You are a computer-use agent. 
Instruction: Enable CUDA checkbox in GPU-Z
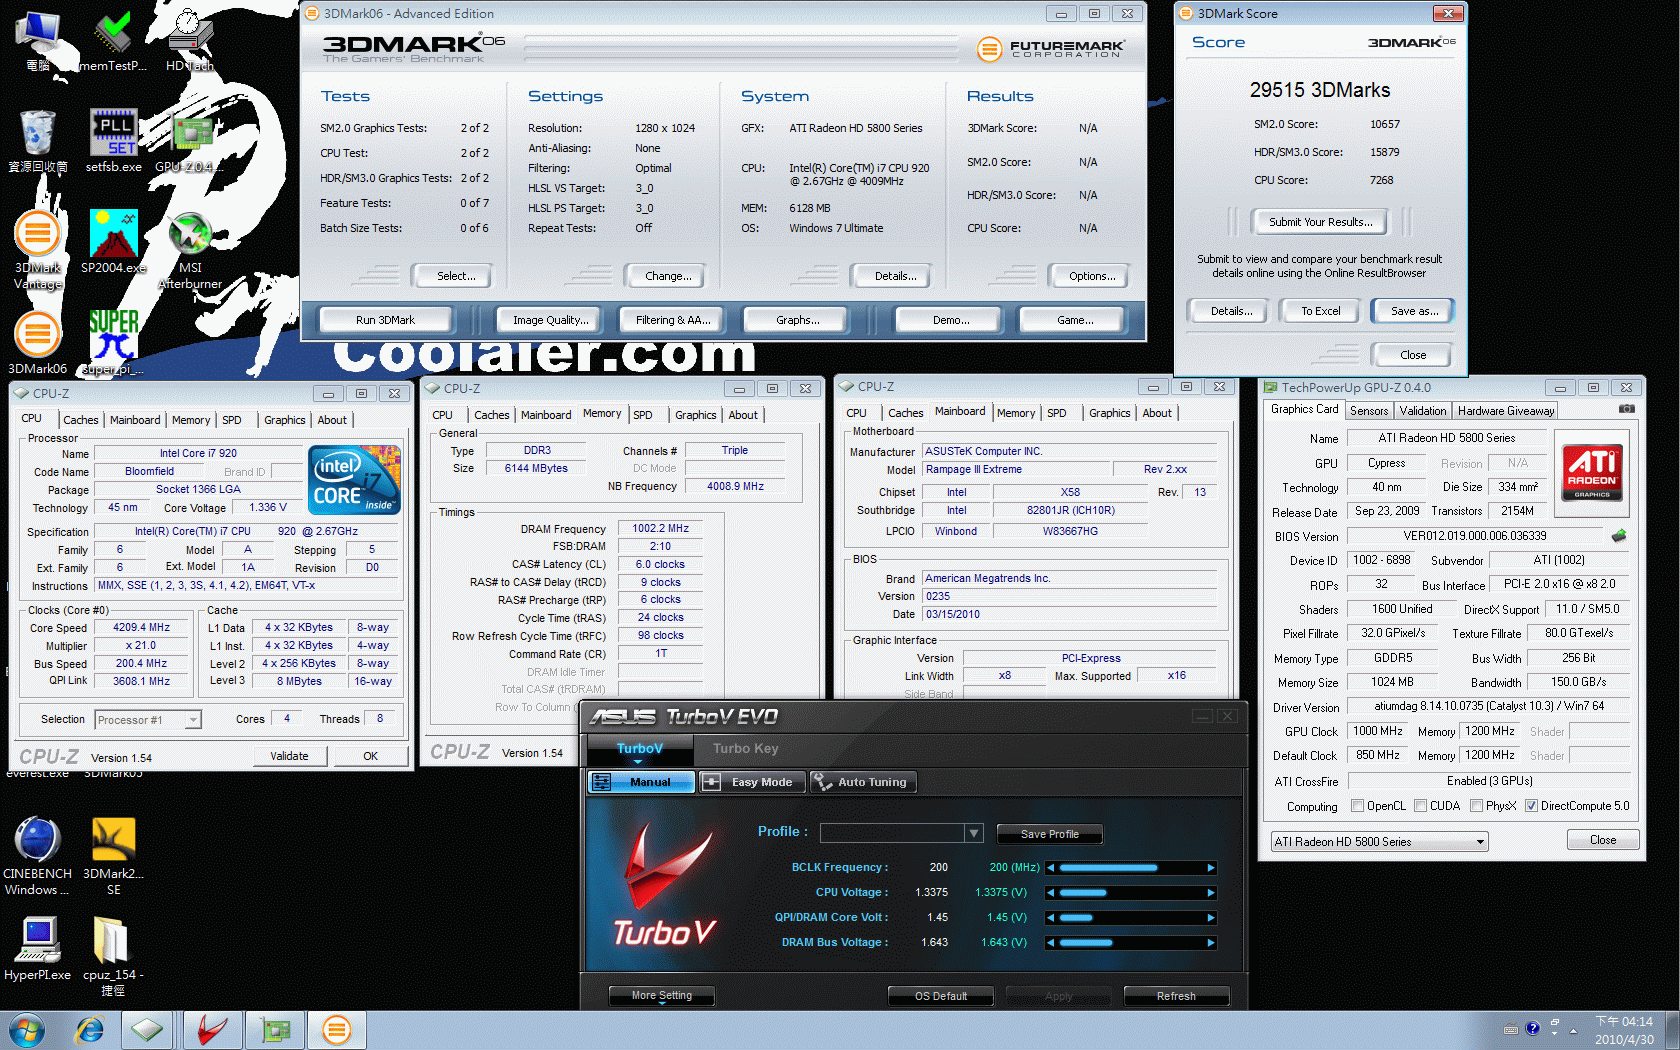pyautogui.click(x=1420, y=806)
